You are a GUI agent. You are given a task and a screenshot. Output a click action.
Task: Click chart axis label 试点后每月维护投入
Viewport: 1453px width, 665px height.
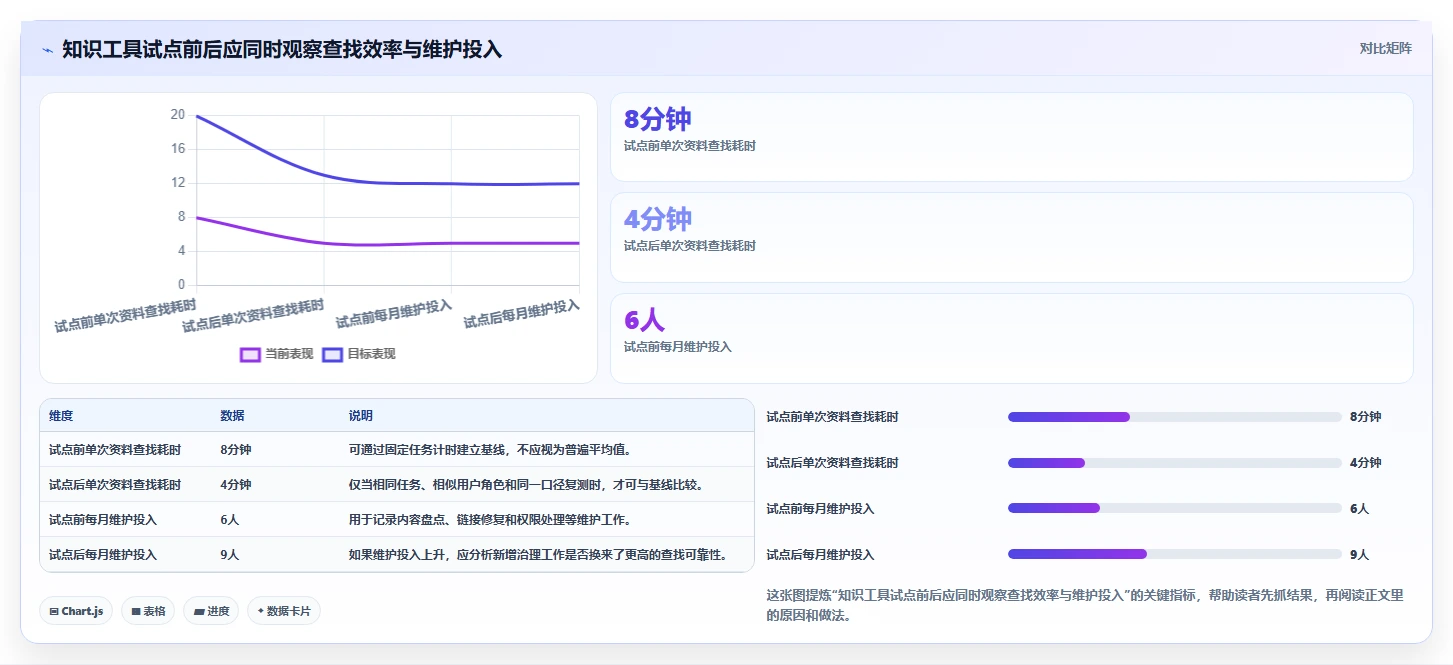click(x=521, y=314)
